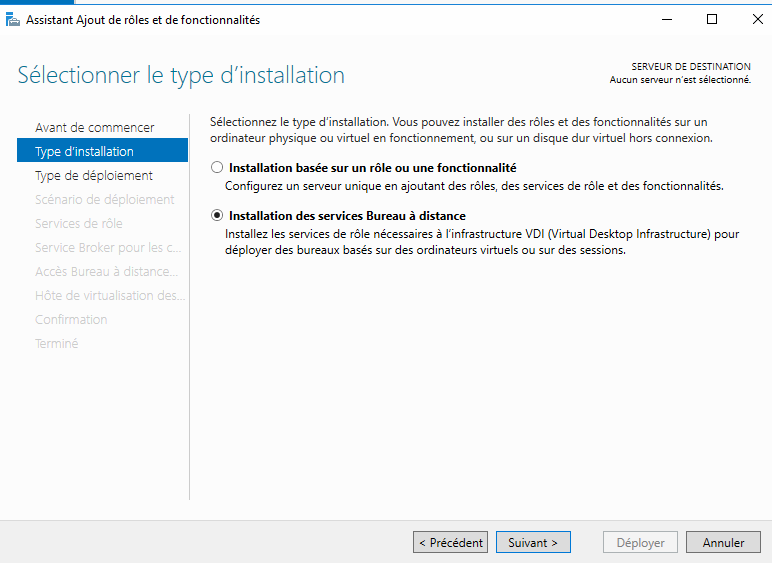This screenshot has height=563, width=772.
Task: Click the Scénario de déploiement step
Action: (x=104, y=199)
